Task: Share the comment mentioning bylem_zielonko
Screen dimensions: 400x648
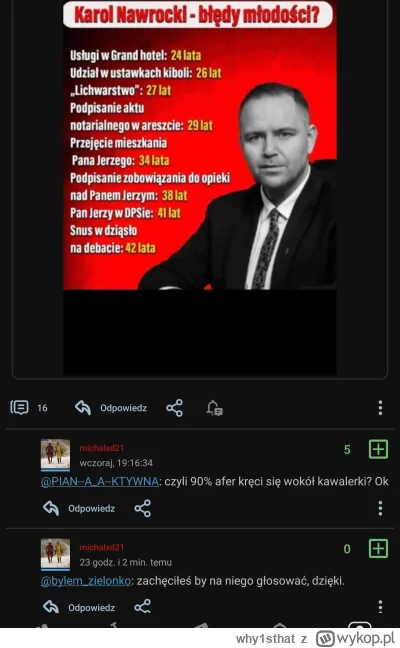Action: point(143,607)
